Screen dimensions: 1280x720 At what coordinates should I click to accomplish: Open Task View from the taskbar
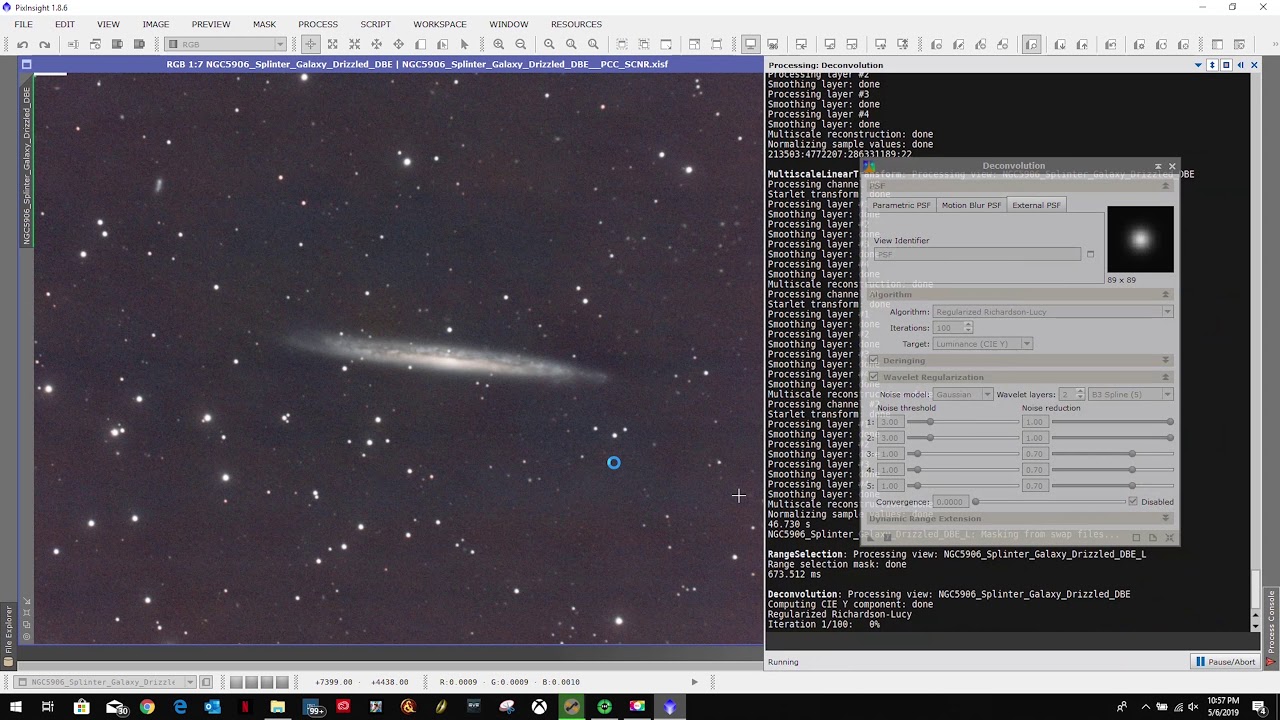pos(47,707)
